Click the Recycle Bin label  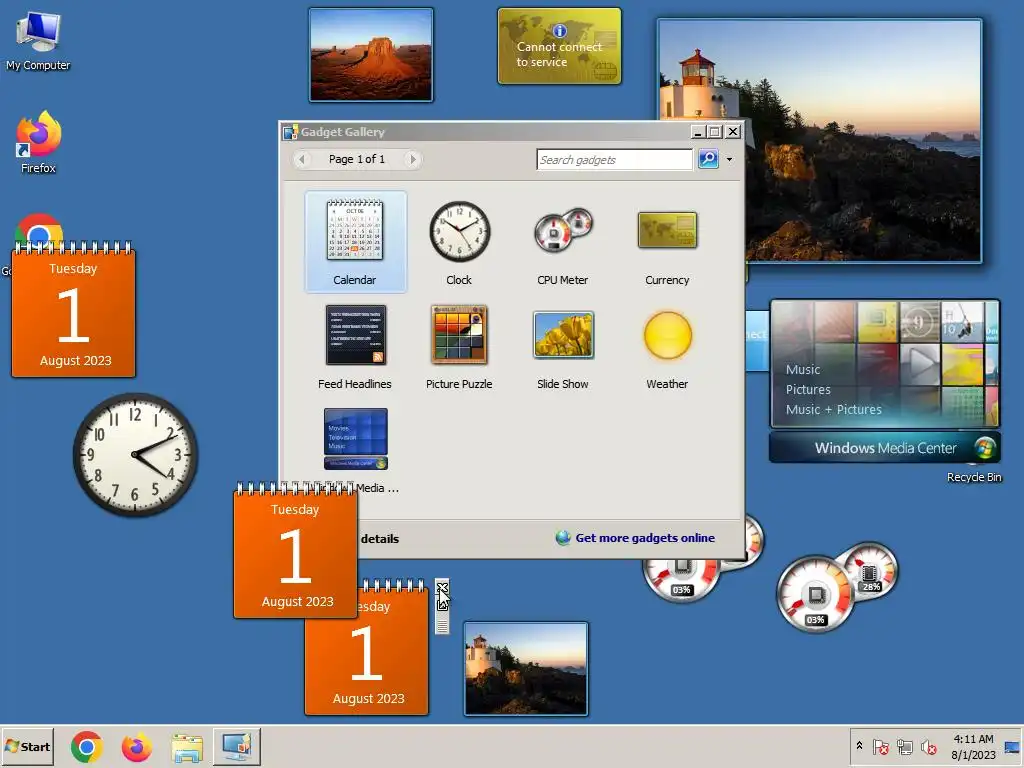point(974,477)
